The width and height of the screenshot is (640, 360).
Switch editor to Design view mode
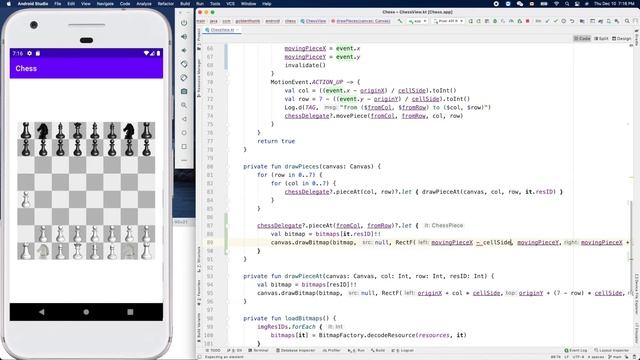coord(622,38)
